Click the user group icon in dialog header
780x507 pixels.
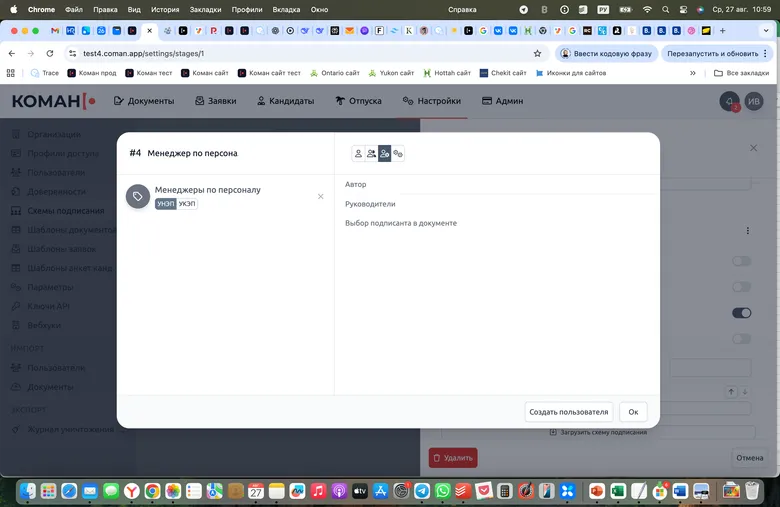point(371,154)
